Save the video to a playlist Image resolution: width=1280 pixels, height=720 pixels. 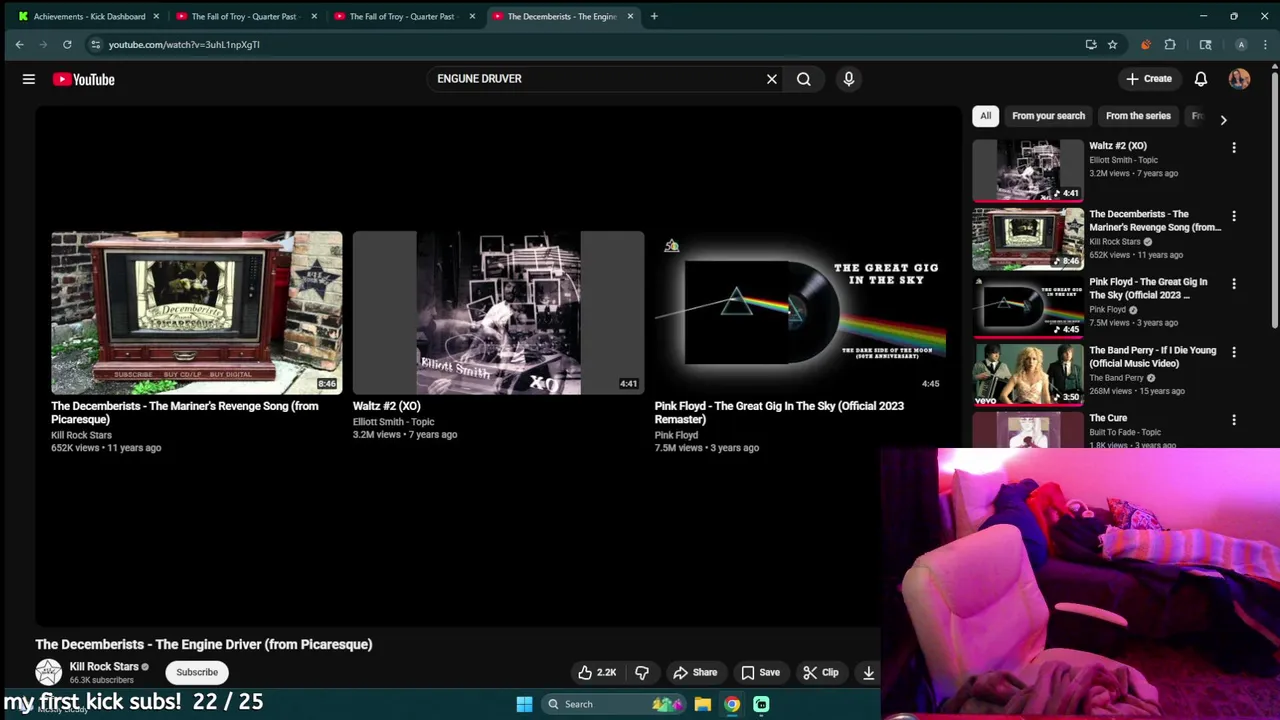[x=760, y=672]
